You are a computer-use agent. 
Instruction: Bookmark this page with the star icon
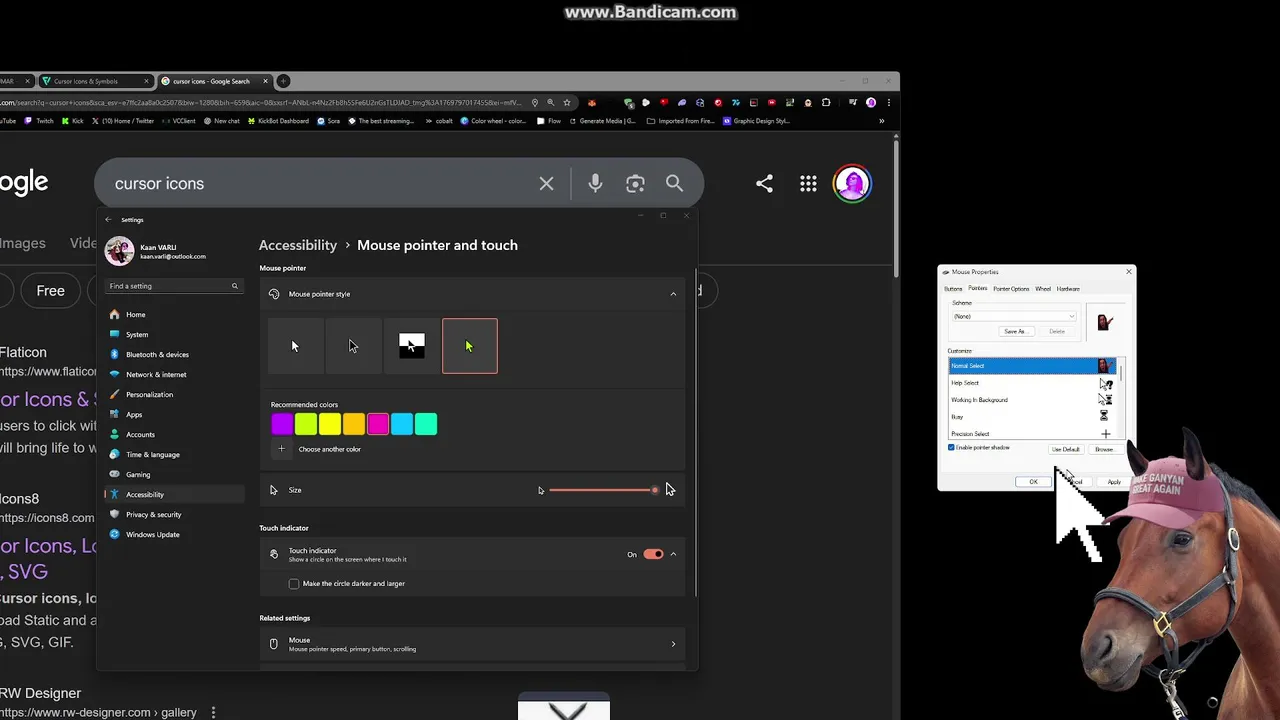[x=567, y=102]
